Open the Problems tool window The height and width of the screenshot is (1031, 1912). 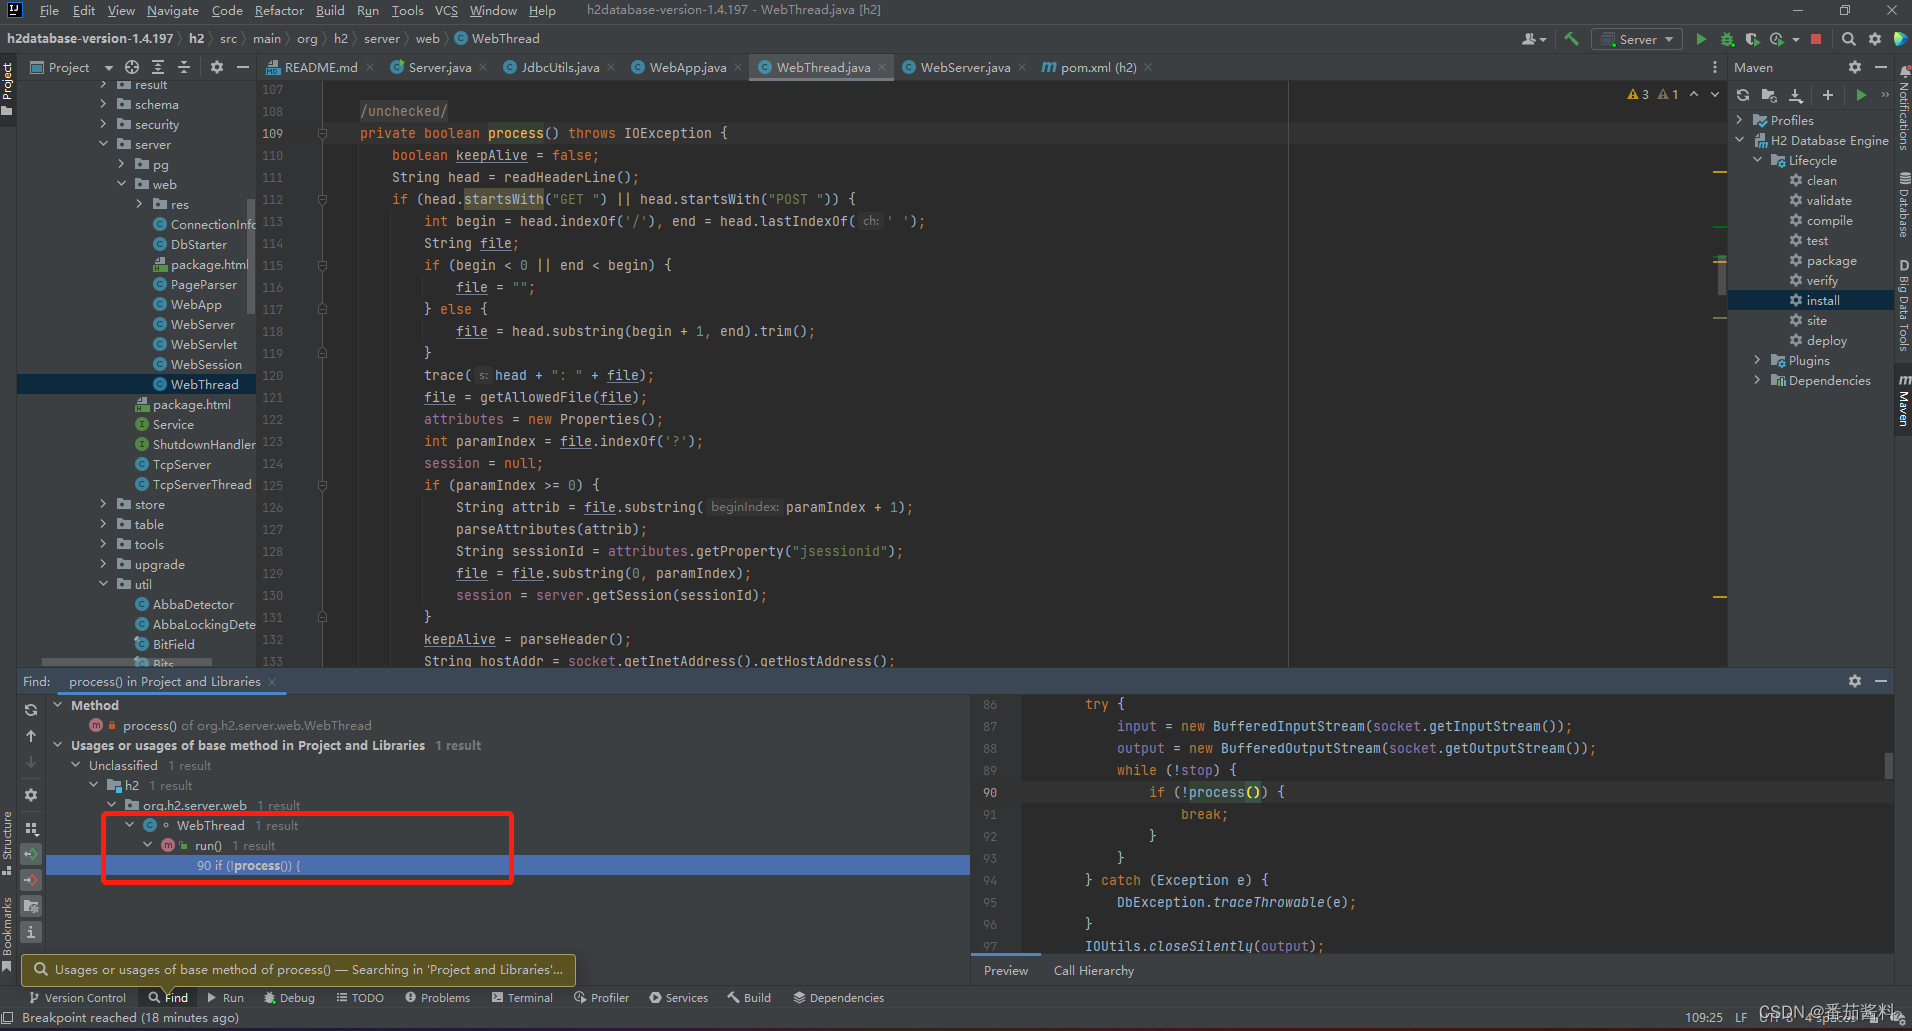click(438, 998)
